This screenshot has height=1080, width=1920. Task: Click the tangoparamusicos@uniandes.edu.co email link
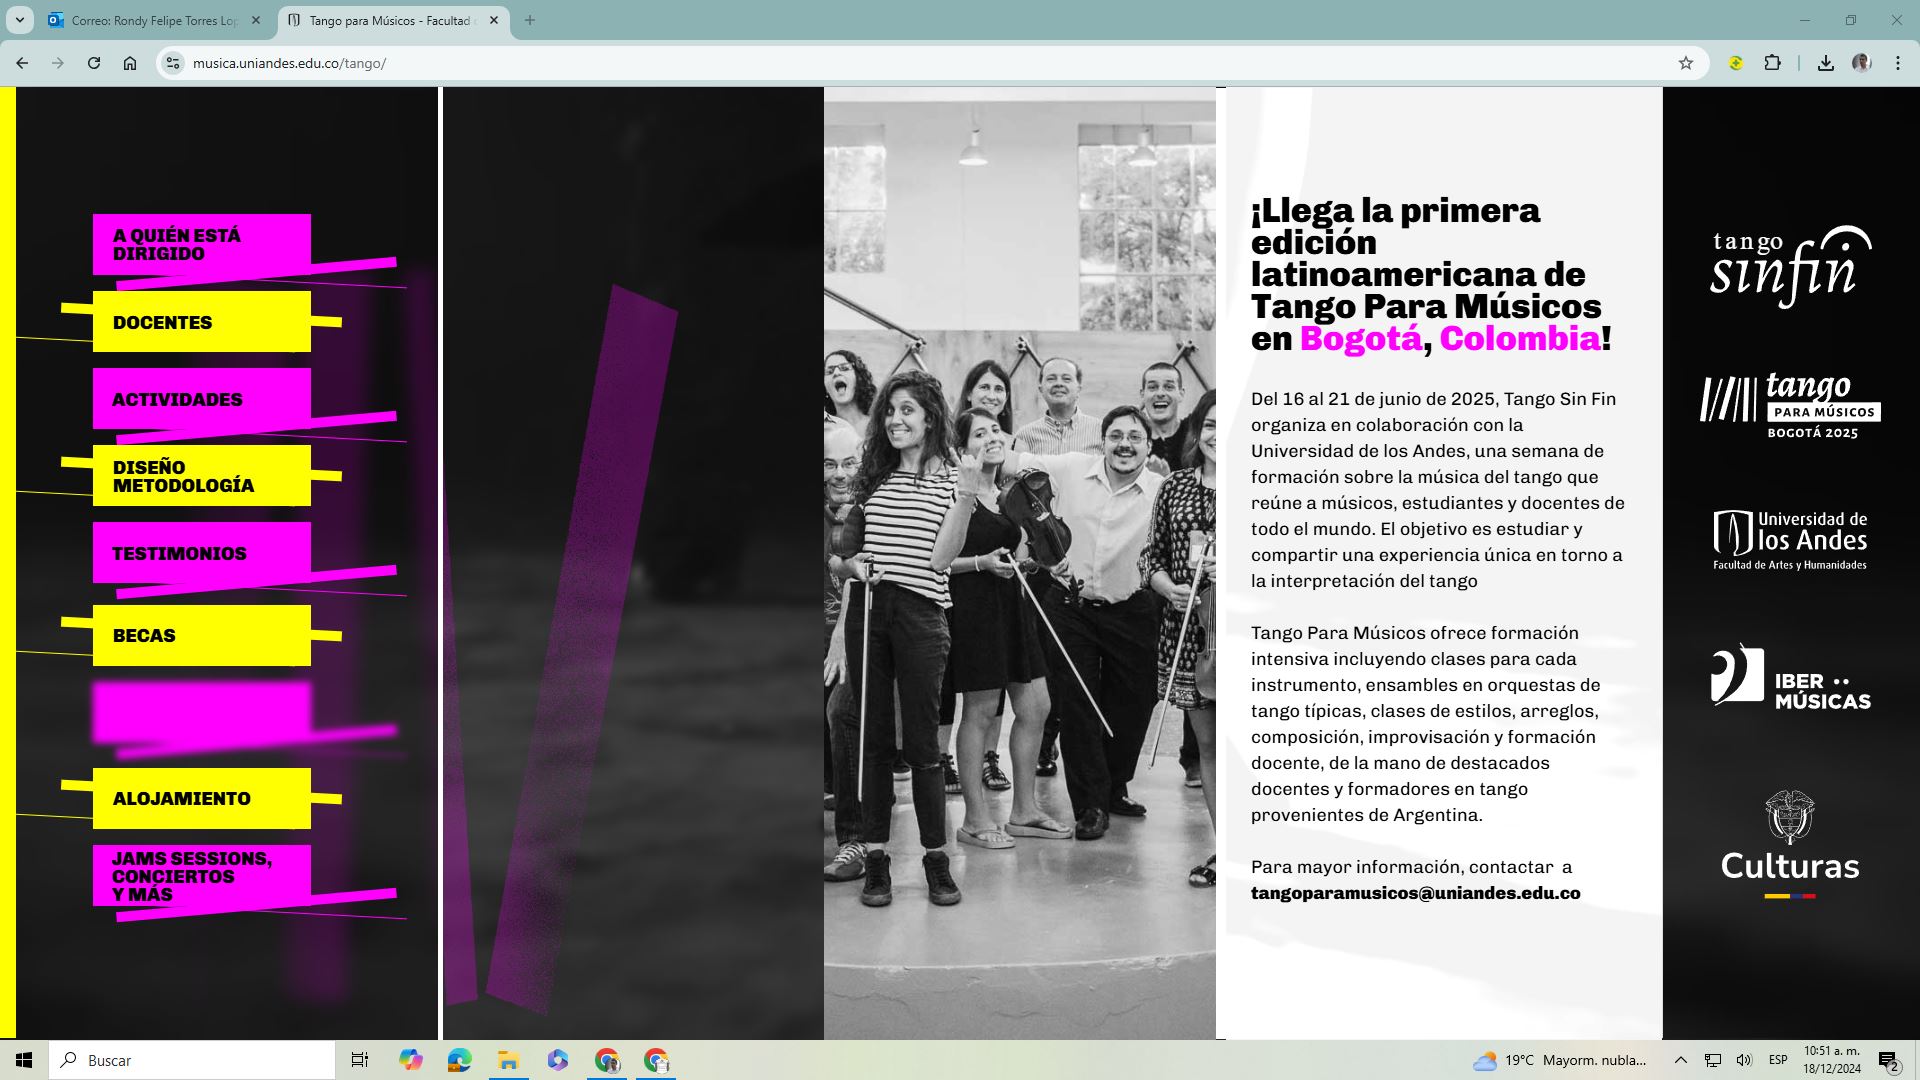(1415, 893)
